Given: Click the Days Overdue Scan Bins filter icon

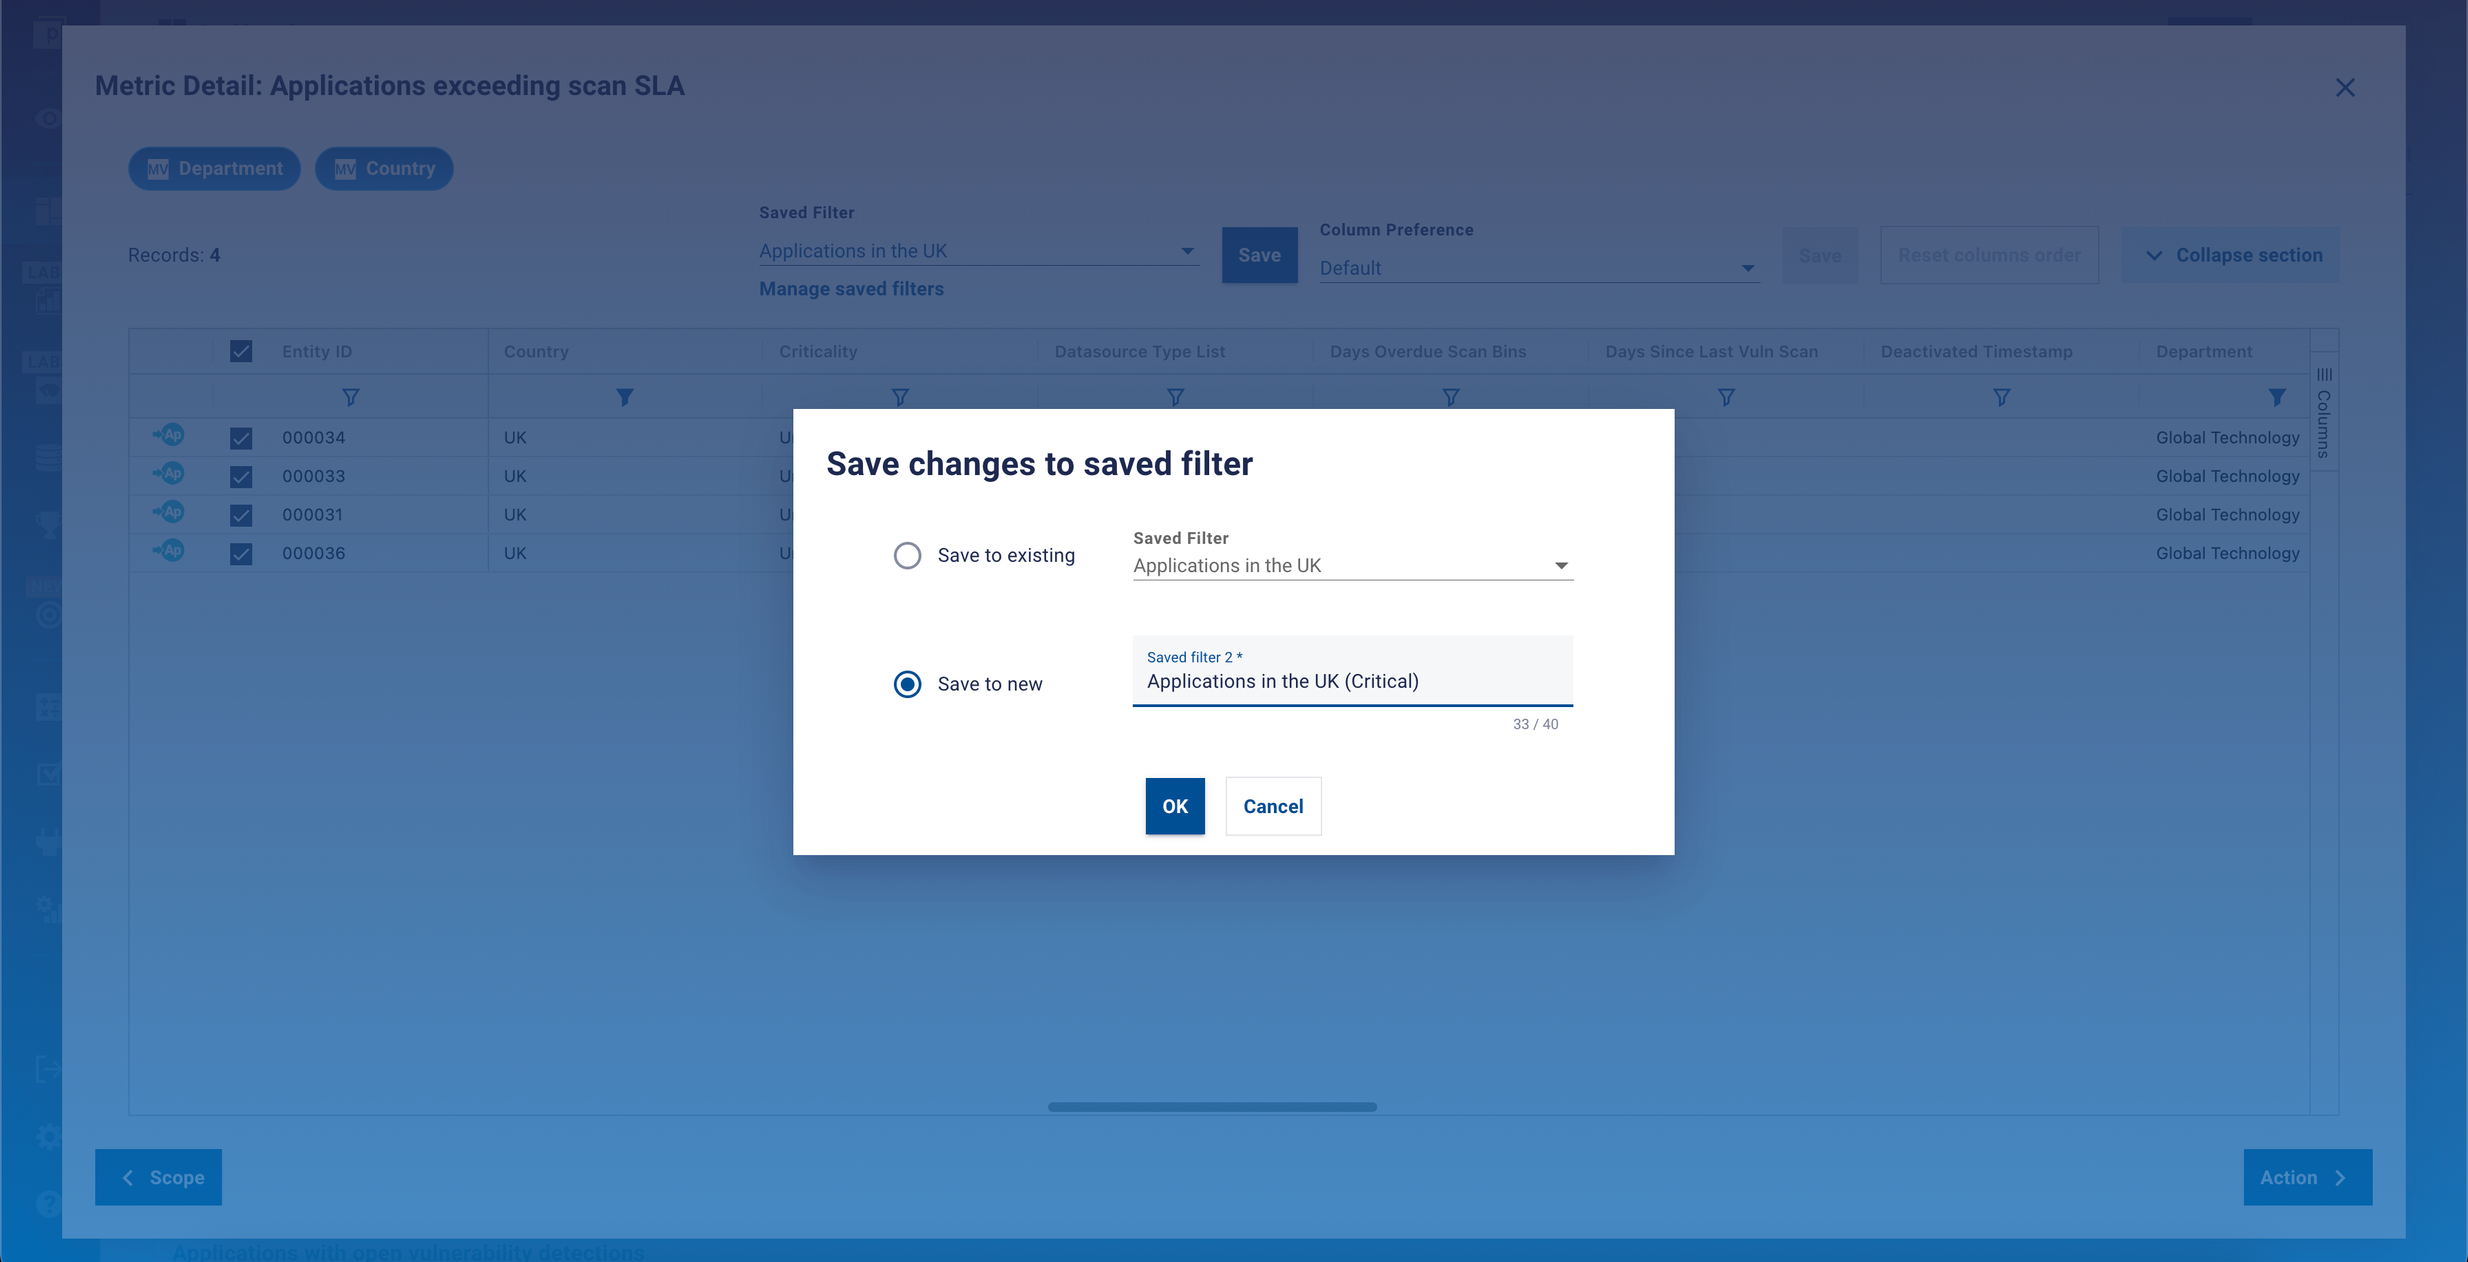Looking at the screenshot, I should coord(1450,397).
